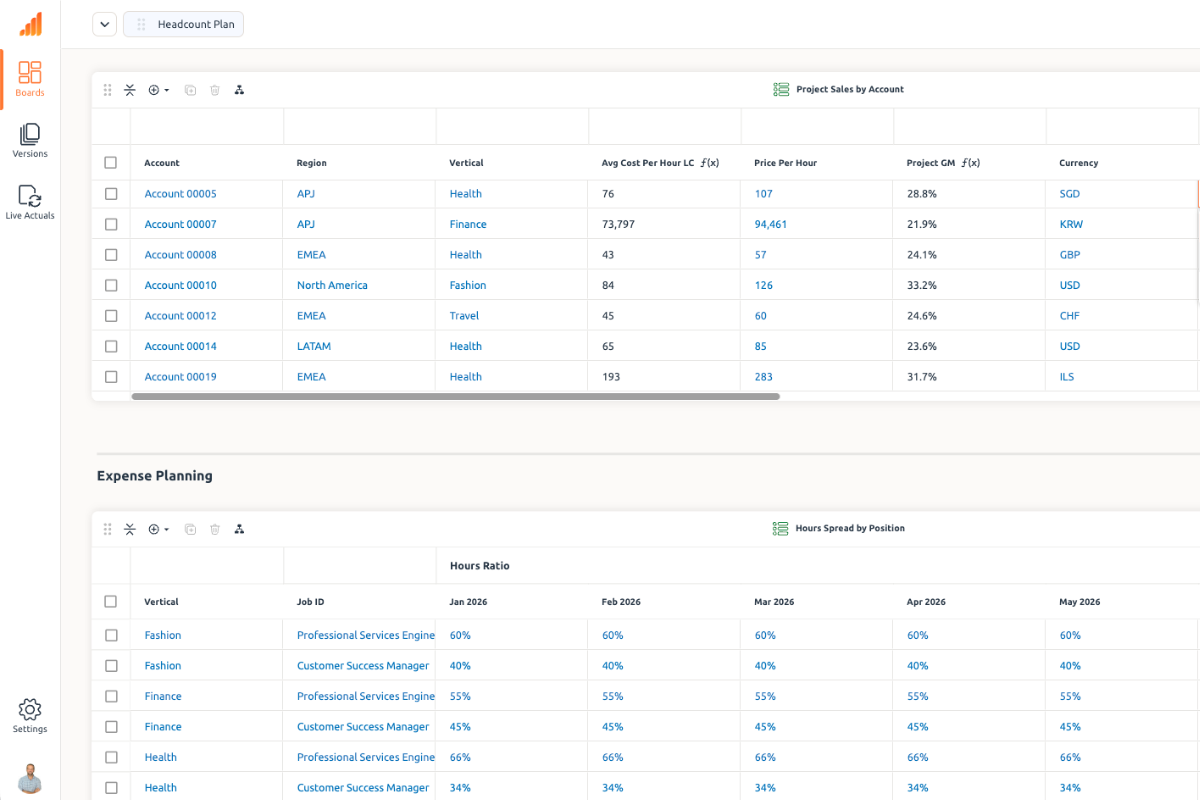Click delete trash icon in Project Sales toolbar
Image resolution: width=1200 pixels, height=800 pixels.
pyautogui.click(x=215, y=90)
